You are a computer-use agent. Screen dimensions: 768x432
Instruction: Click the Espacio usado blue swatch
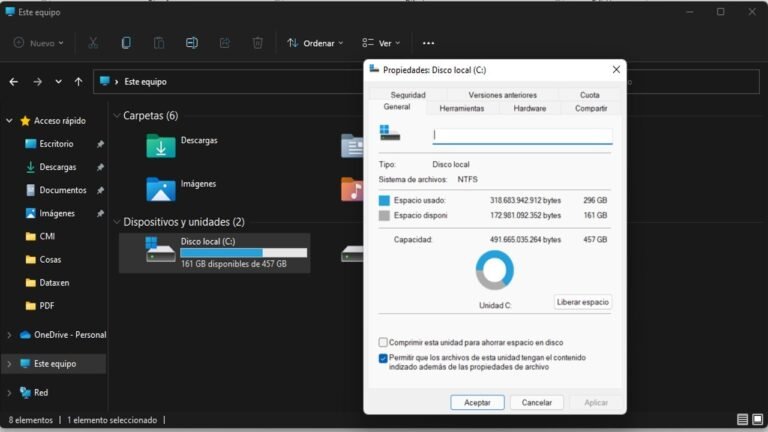(384, 200)
